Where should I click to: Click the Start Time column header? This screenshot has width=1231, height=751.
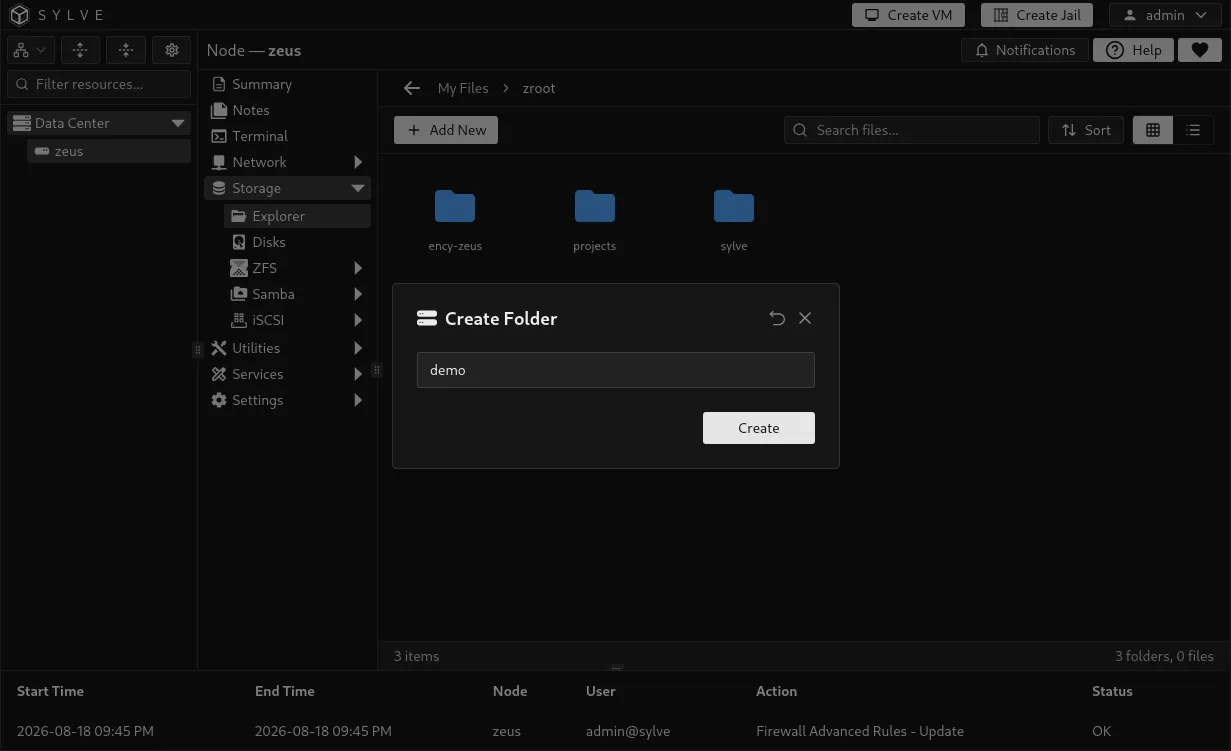(x=50, y=691)
